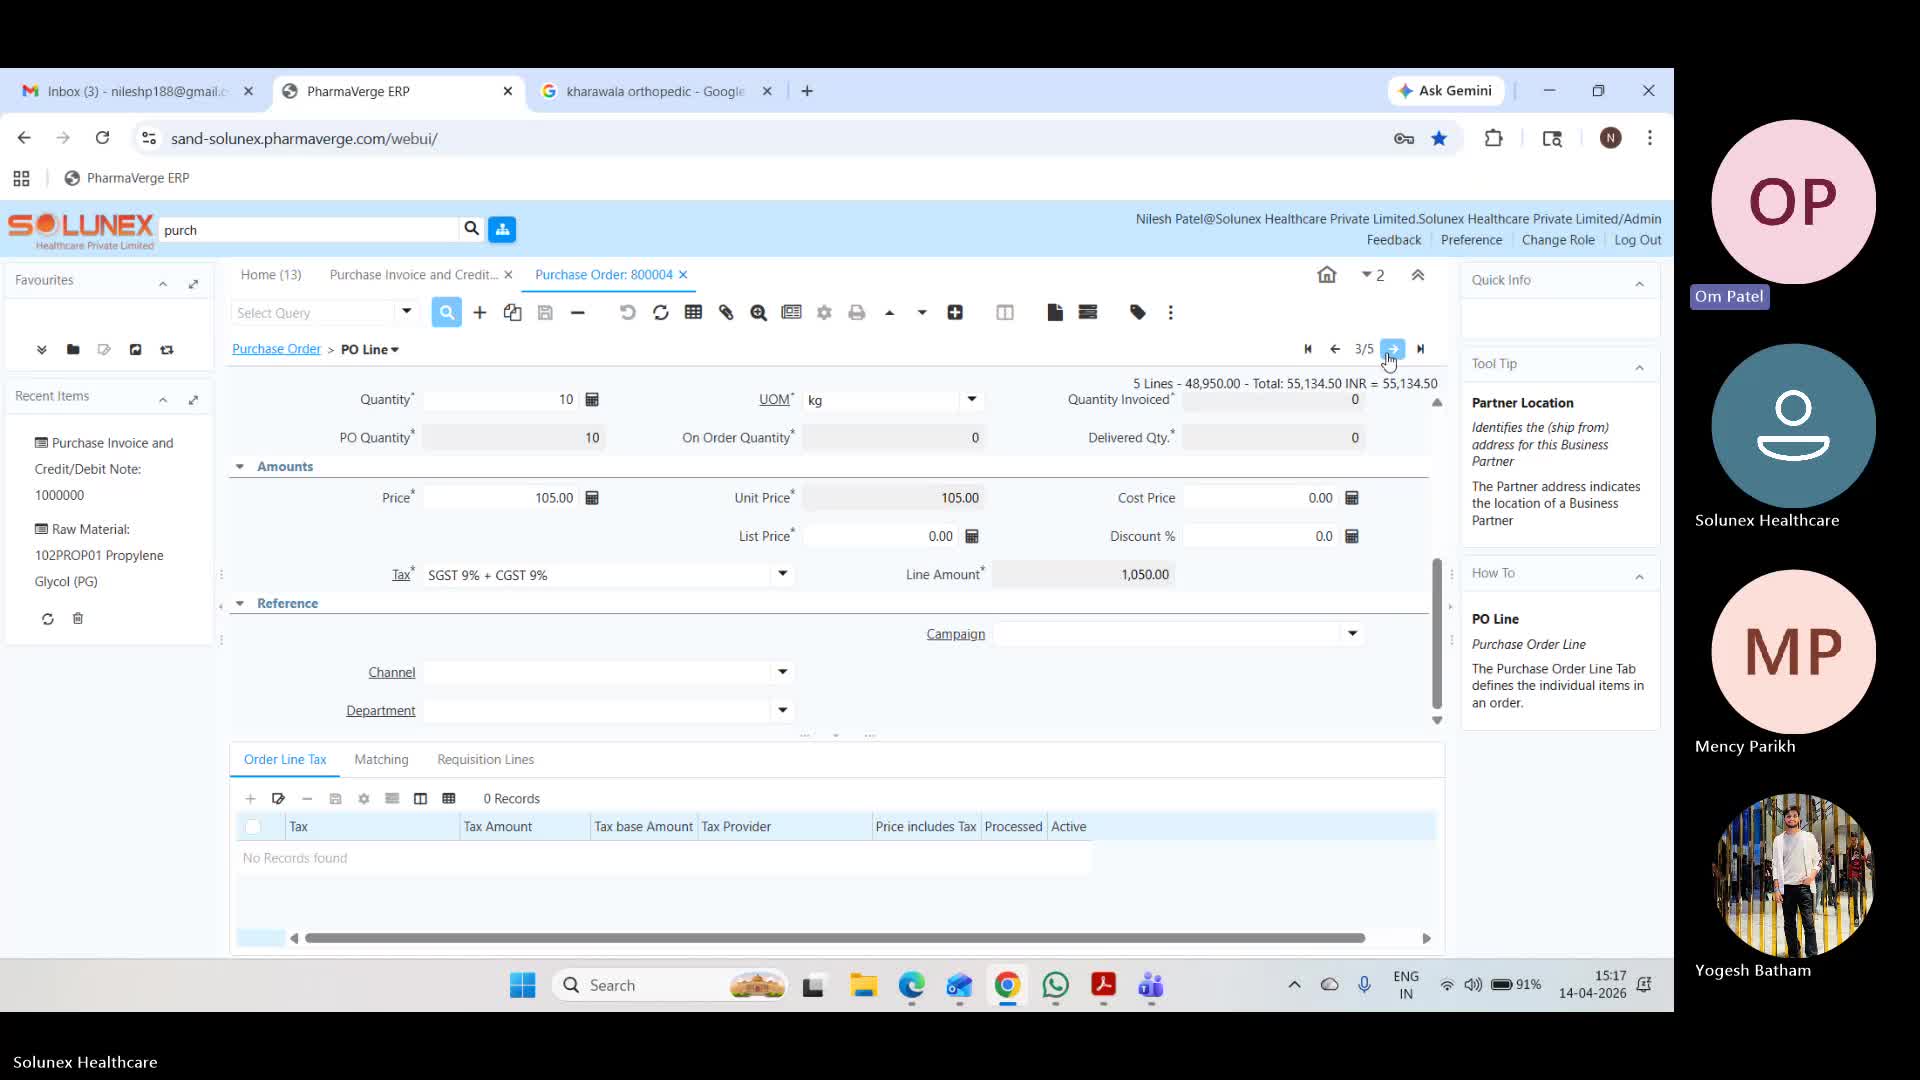Image resolution: width=1920 pixels, height=1080 pixels.
Task: Switch to the Purchase Invoice and Credit tab
Action: tap(413, 275)
